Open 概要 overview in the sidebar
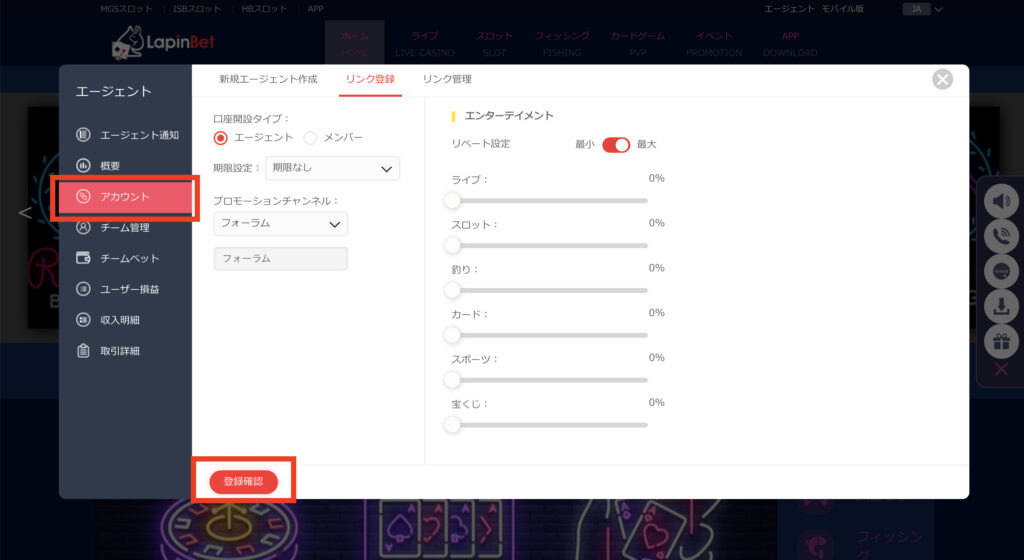The image size is (1024, 560). pyautogui.click(x=127, y=166)
